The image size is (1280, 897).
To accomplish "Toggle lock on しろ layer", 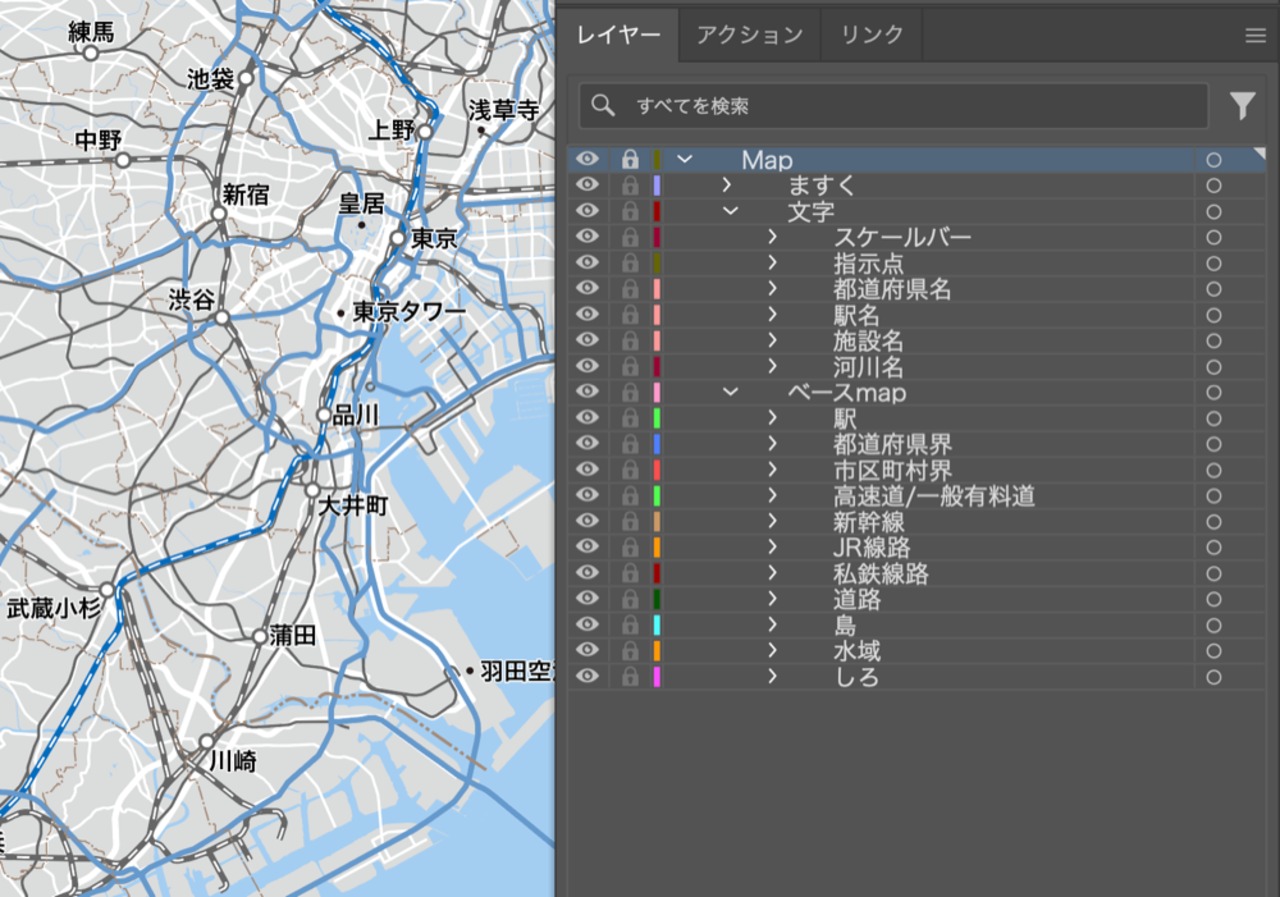I will [x=630, y=677].
